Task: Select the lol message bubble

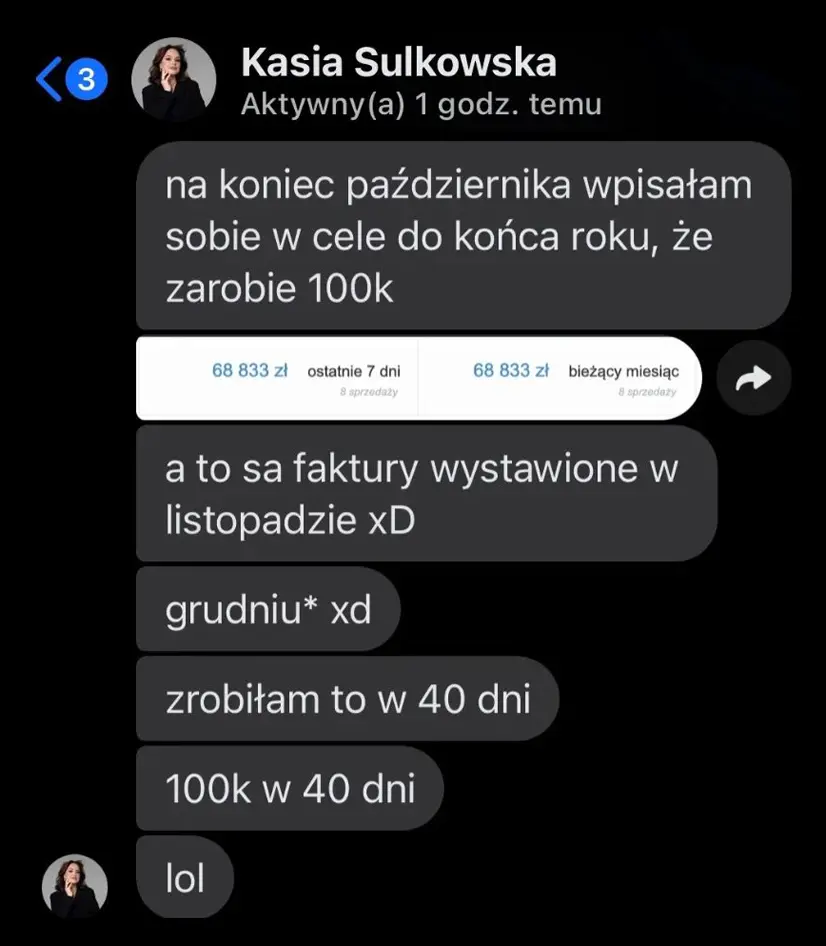Action: [x=185, y=877]
